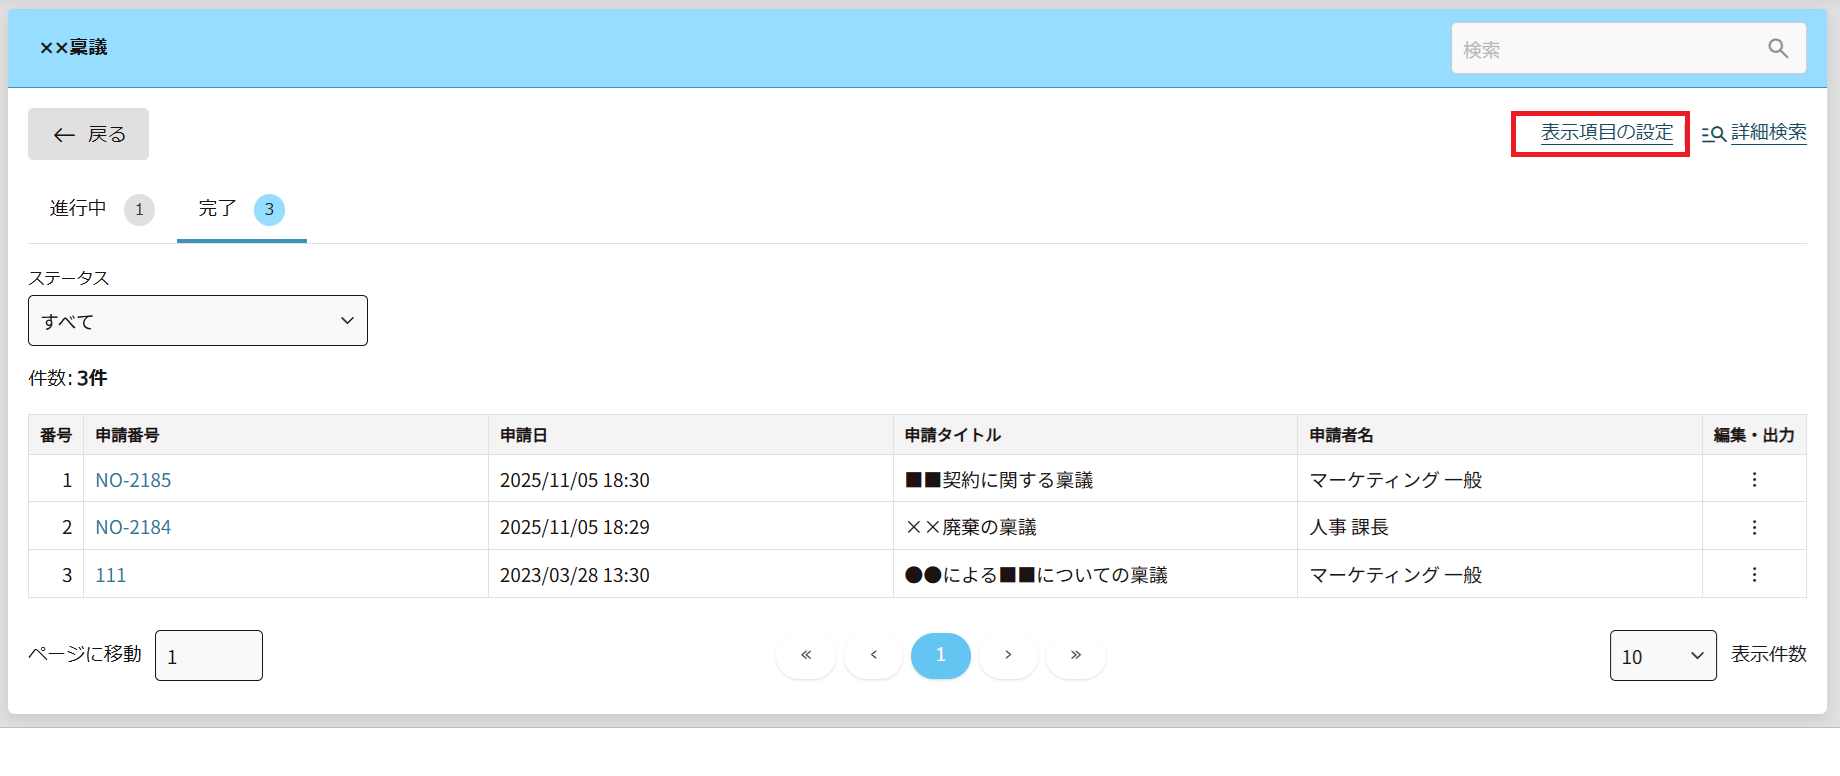Open application NO-2185
This screenshot has height=776, width=1840.
(133, 480)
